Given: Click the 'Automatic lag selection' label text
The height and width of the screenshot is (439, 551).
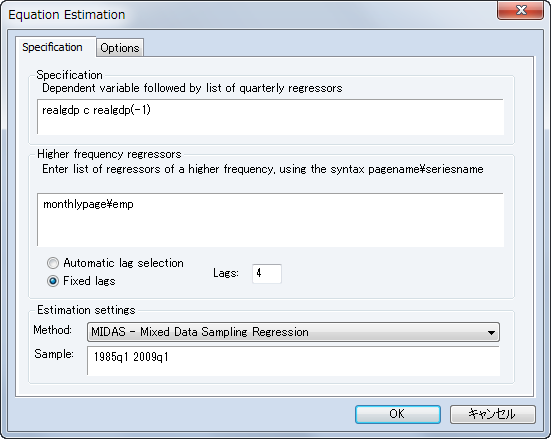Looking at the screenshot, I should pos(123,263).
